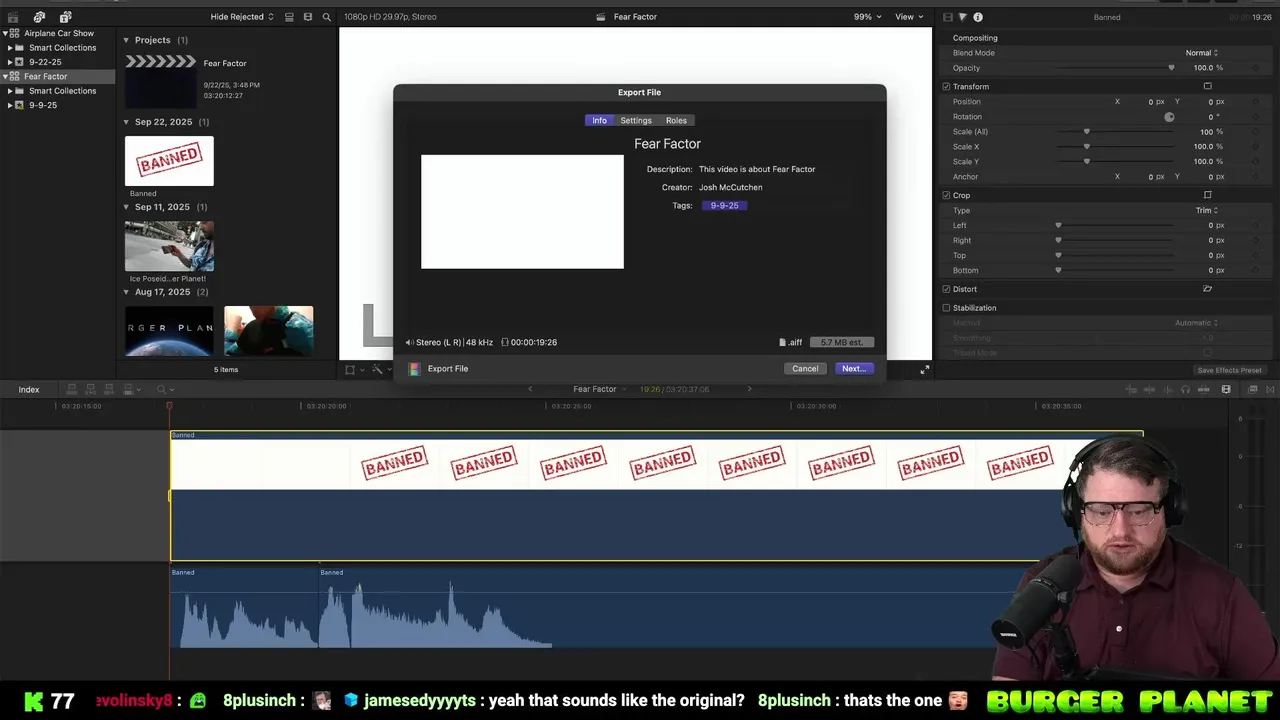
Task: Open the timeline Index panel
Action: pos(29,390)
